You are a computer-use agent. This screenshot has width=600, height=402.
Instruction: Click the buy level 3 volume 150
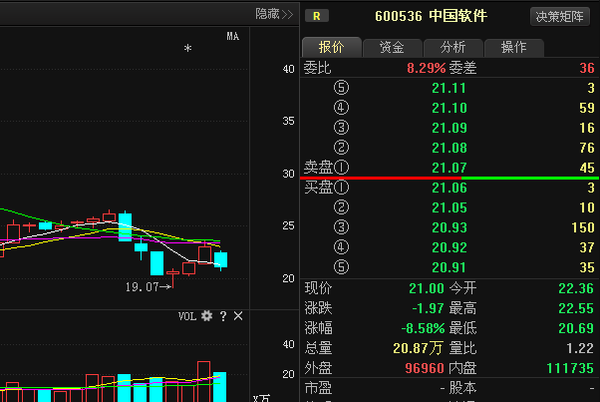pyautogui.click(x=583, y=228)
